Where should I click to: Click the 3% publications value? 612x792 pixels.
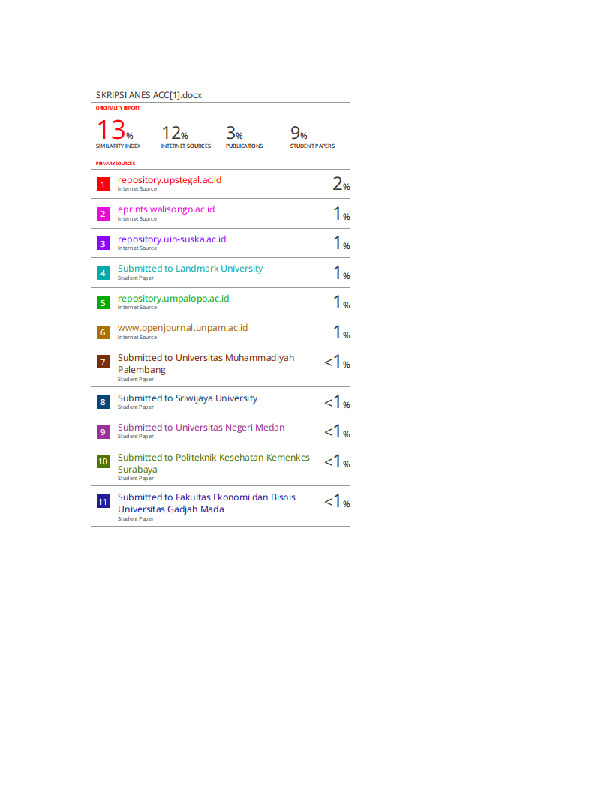tap(234, 133)
